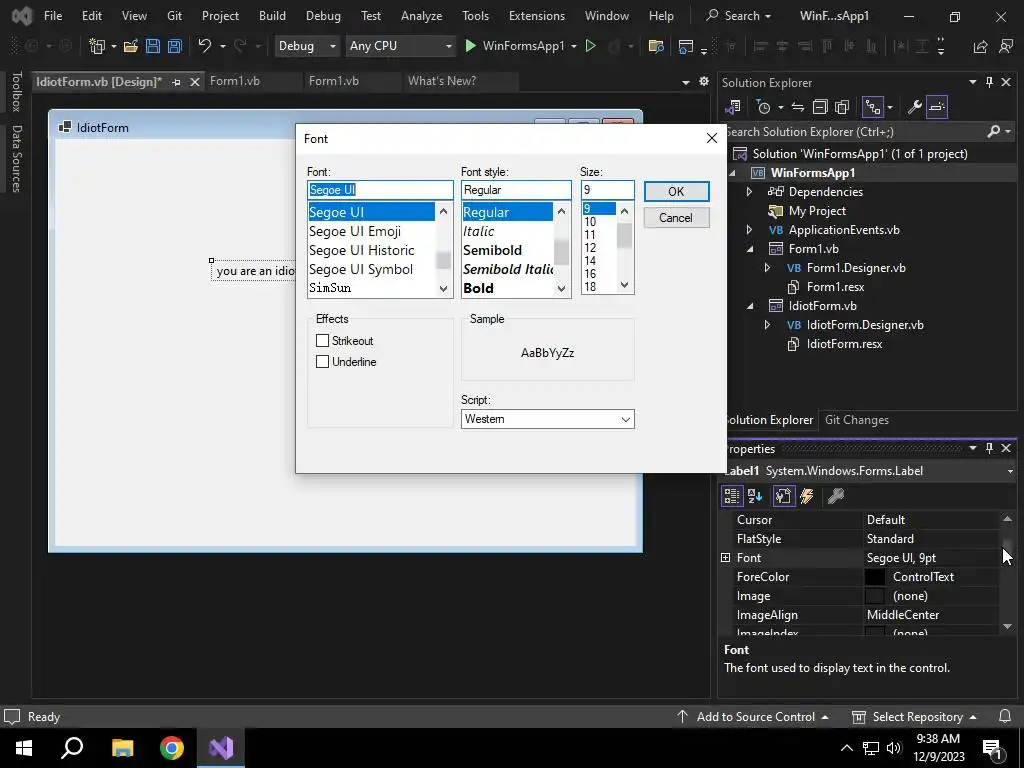Click the Open File toolbar icon
Viewport: 1024px width, 768px height.
point(131,46)
